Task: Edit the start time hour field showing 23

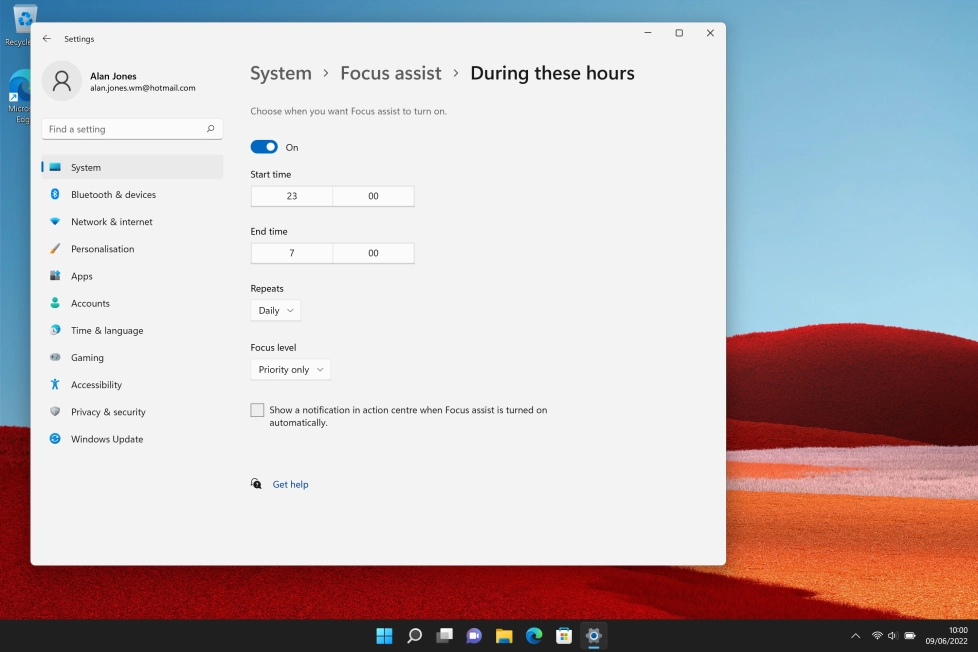Action: point(291,196)
